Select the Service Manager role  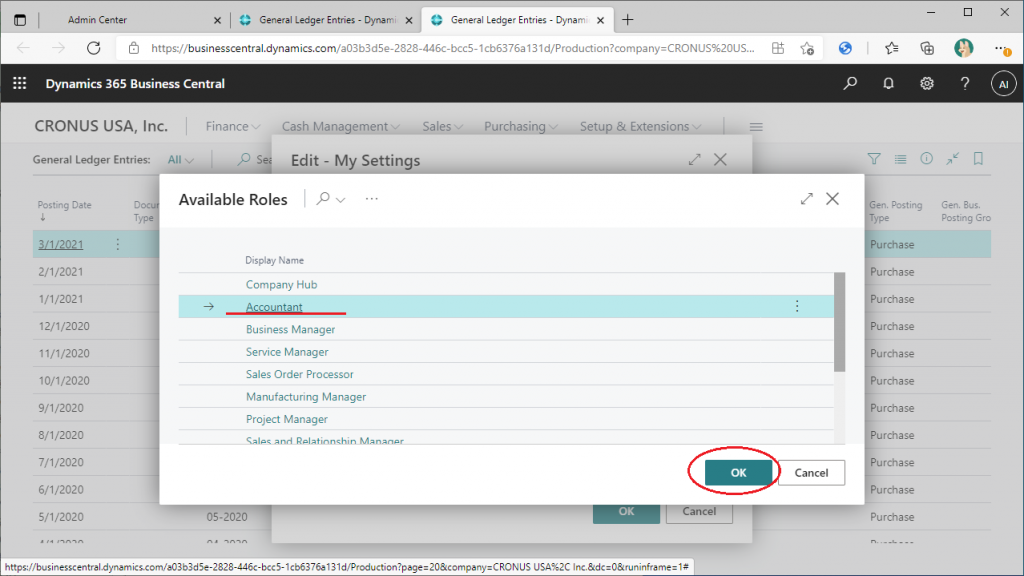click(x=287, y=351)
